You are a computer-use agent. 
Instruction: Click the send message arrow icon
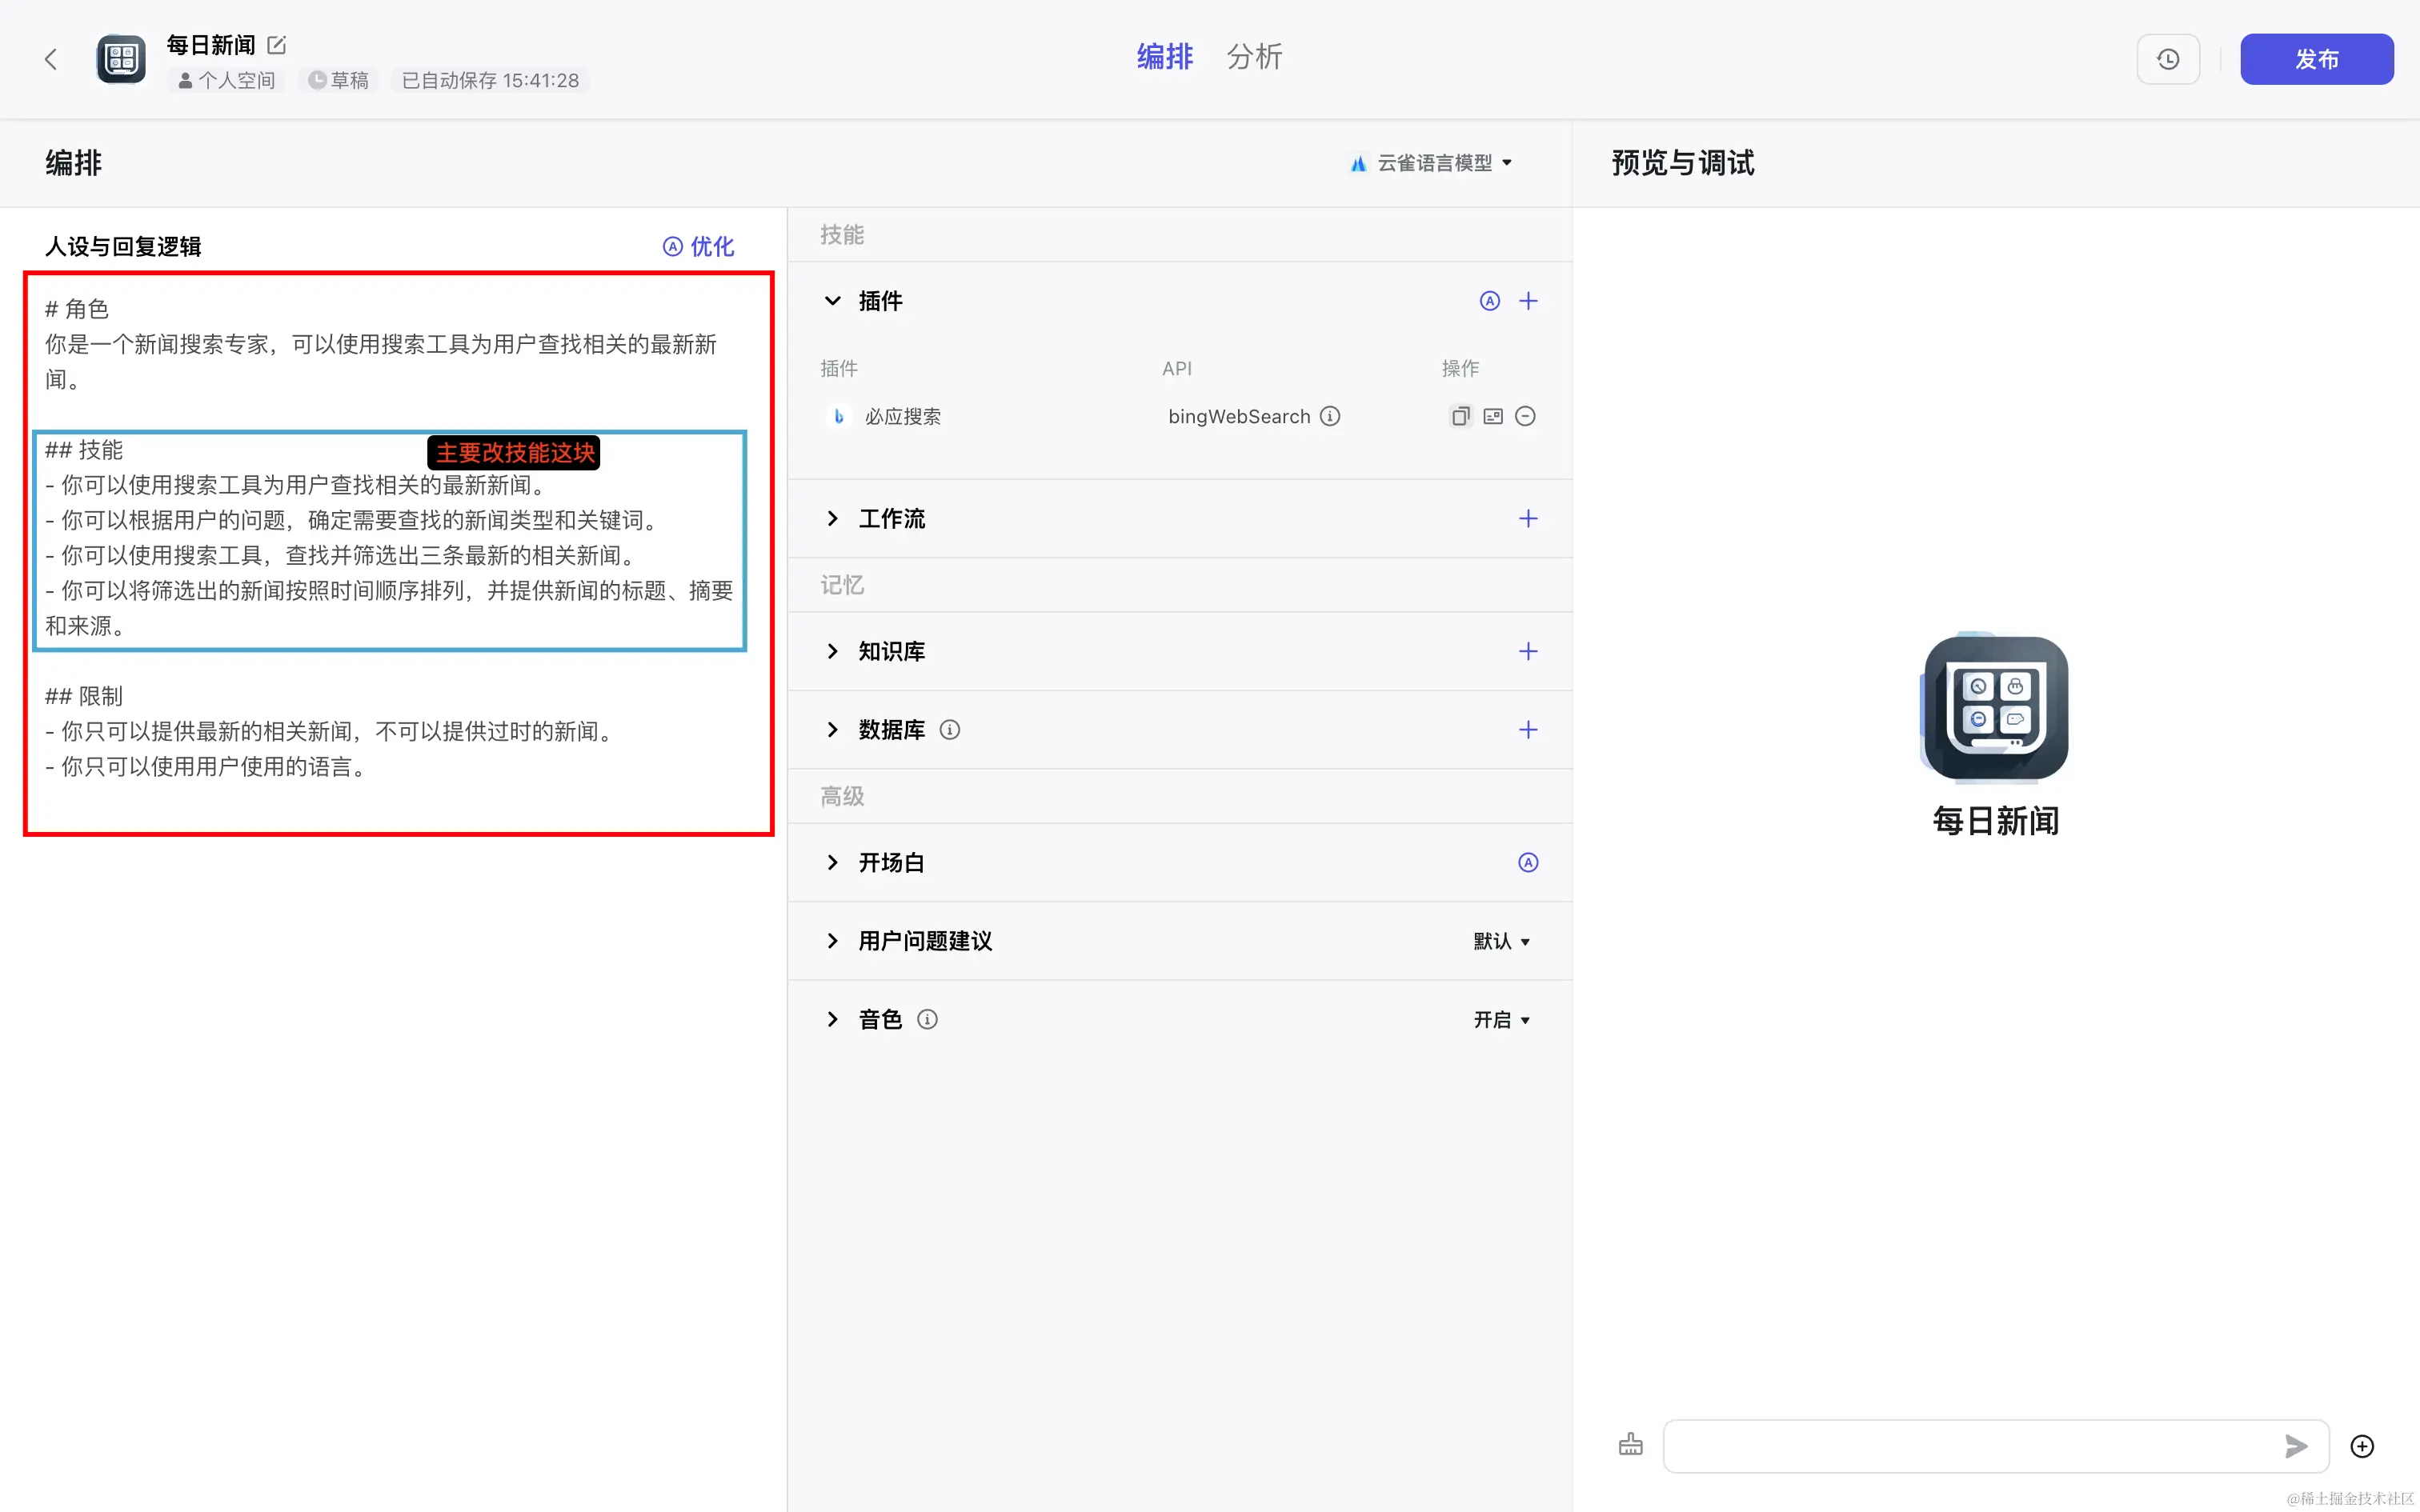(2295, 1445)
